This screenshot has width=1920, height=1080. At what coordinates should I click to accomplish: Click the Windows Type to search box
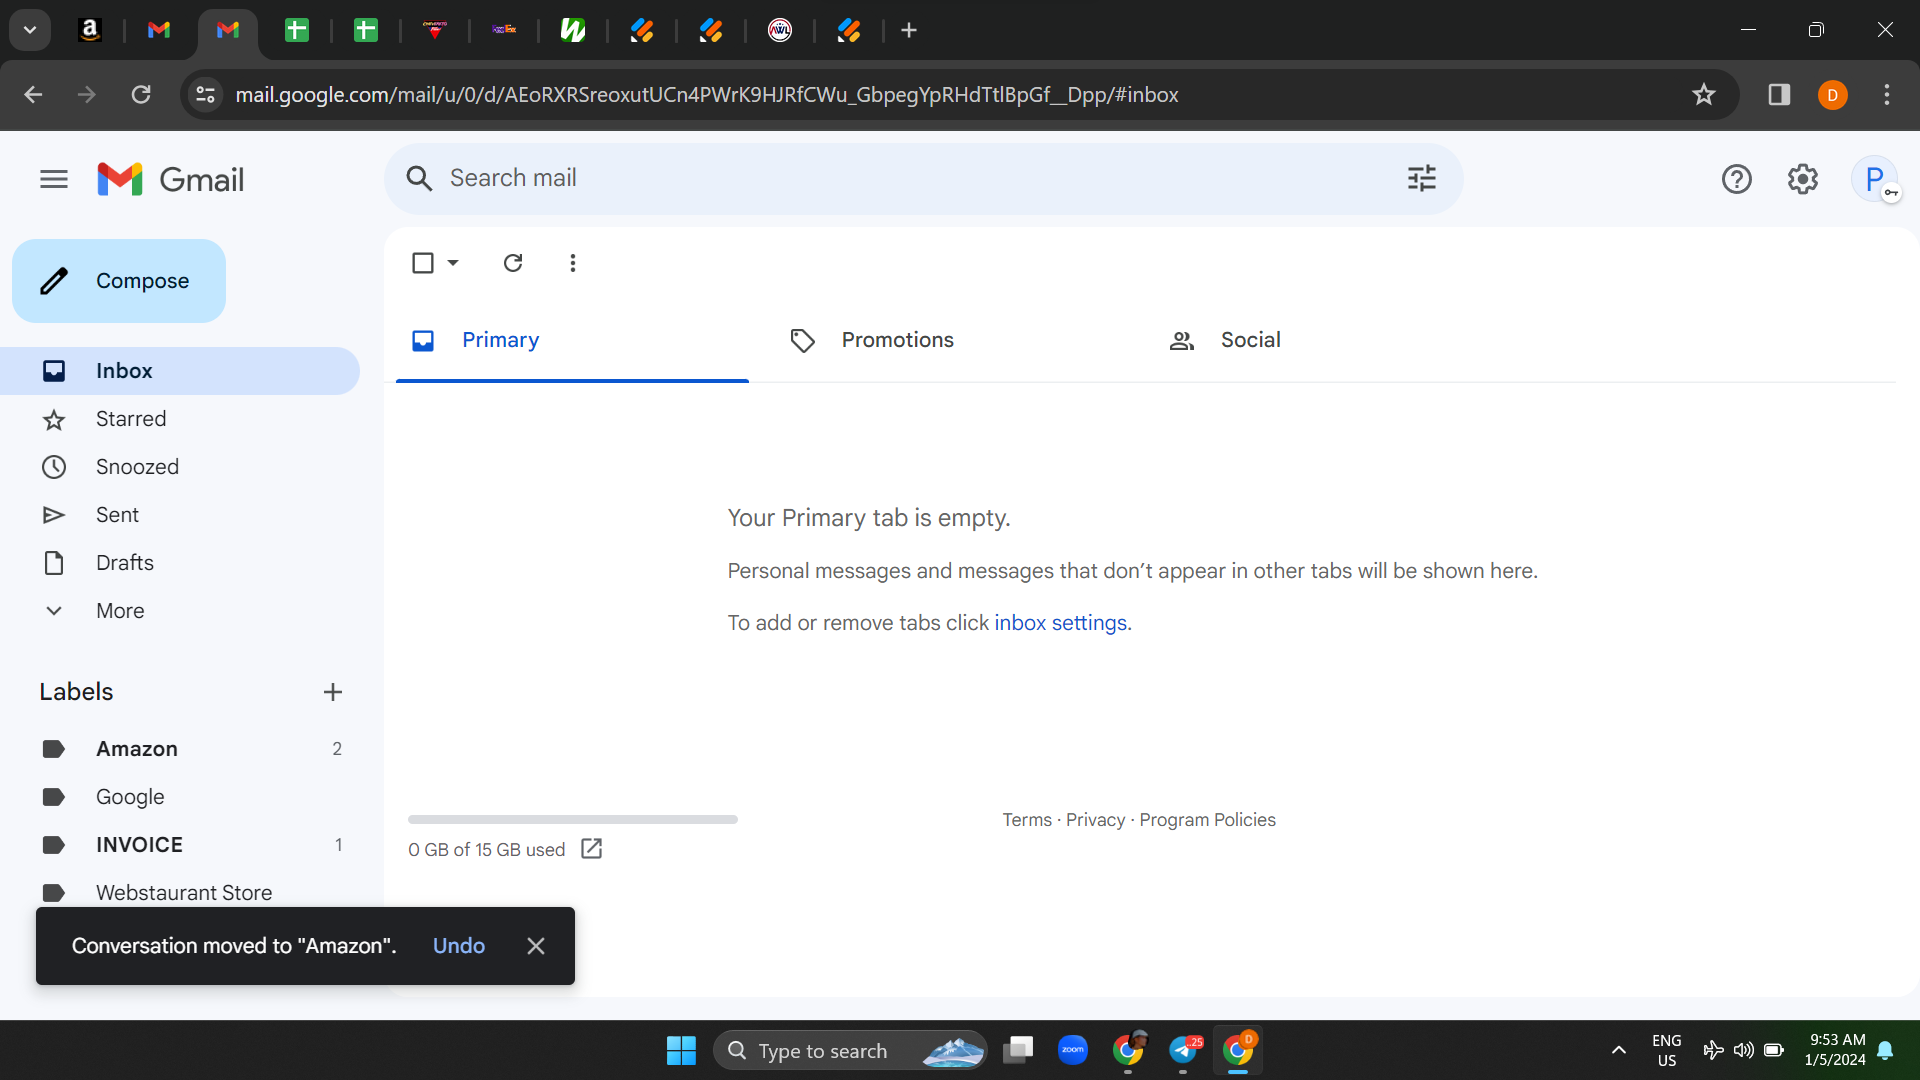pos(850,1050)
